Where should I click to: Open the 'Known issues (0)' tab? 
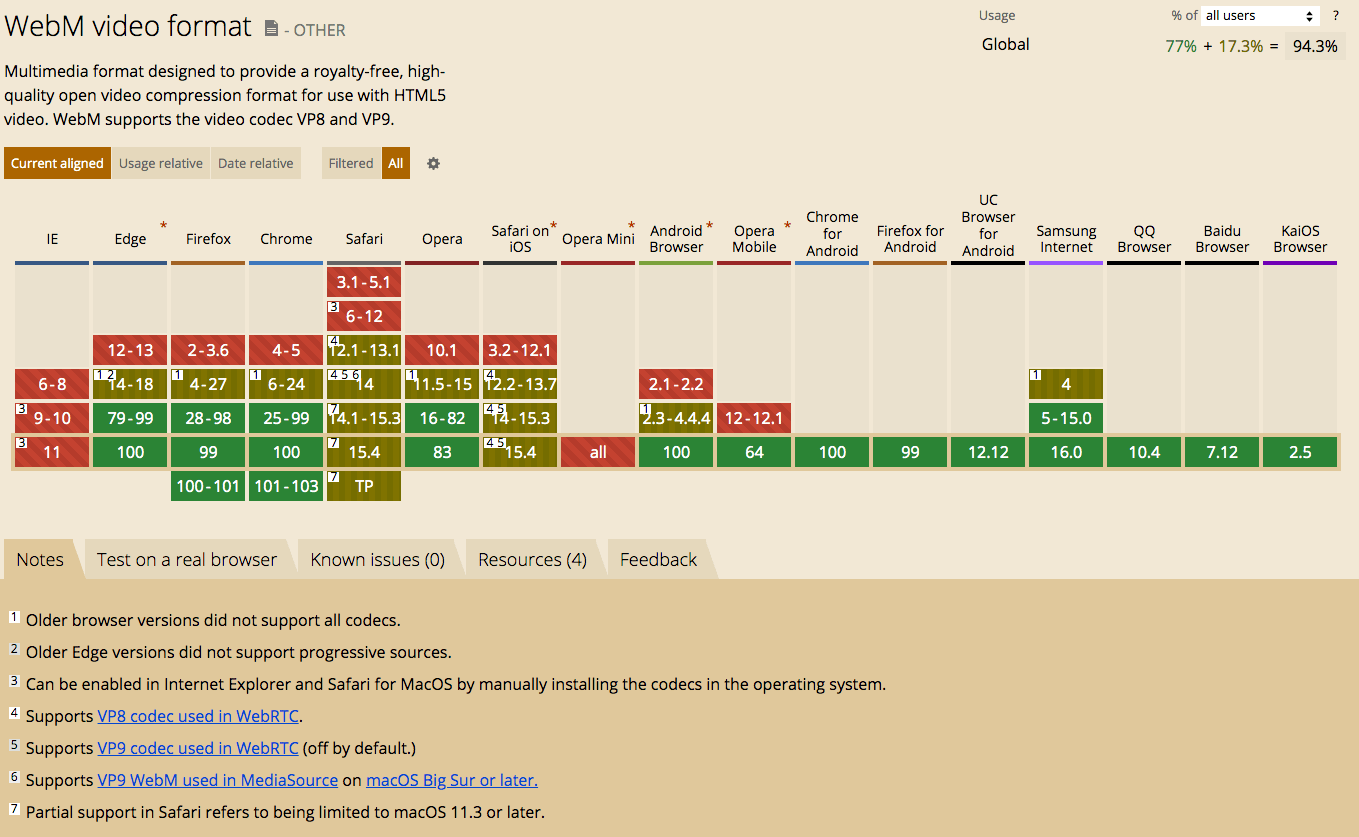click(x=378, y=559)
